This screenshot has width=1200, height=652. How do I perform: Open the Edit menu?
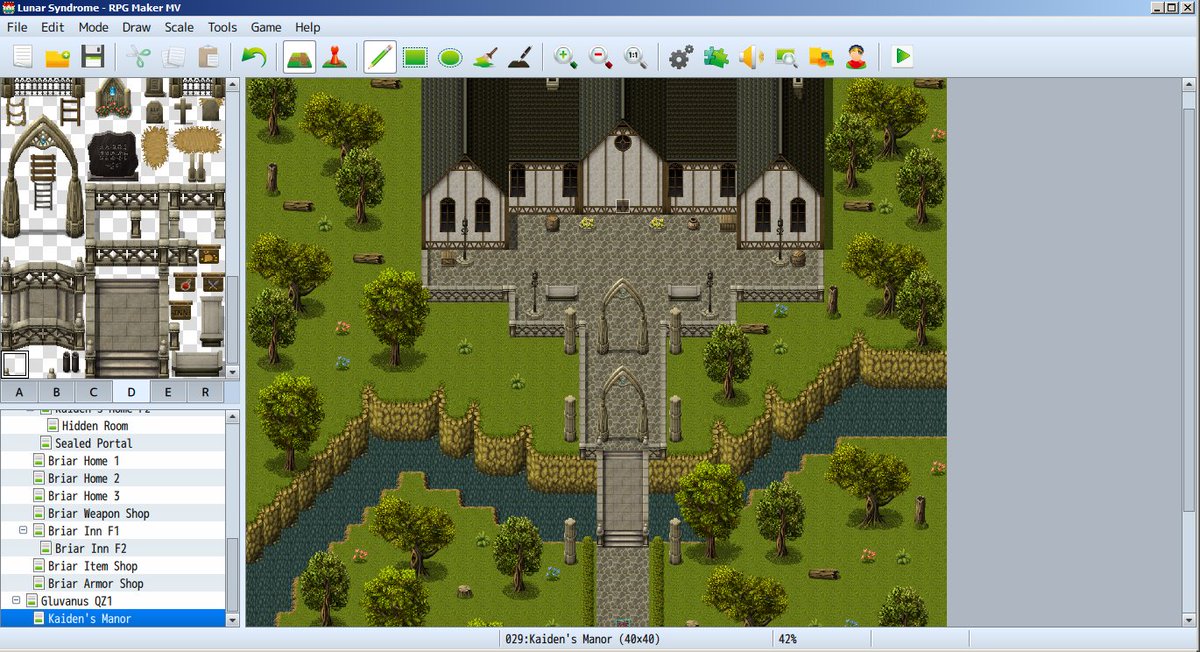tap(52, 27)
